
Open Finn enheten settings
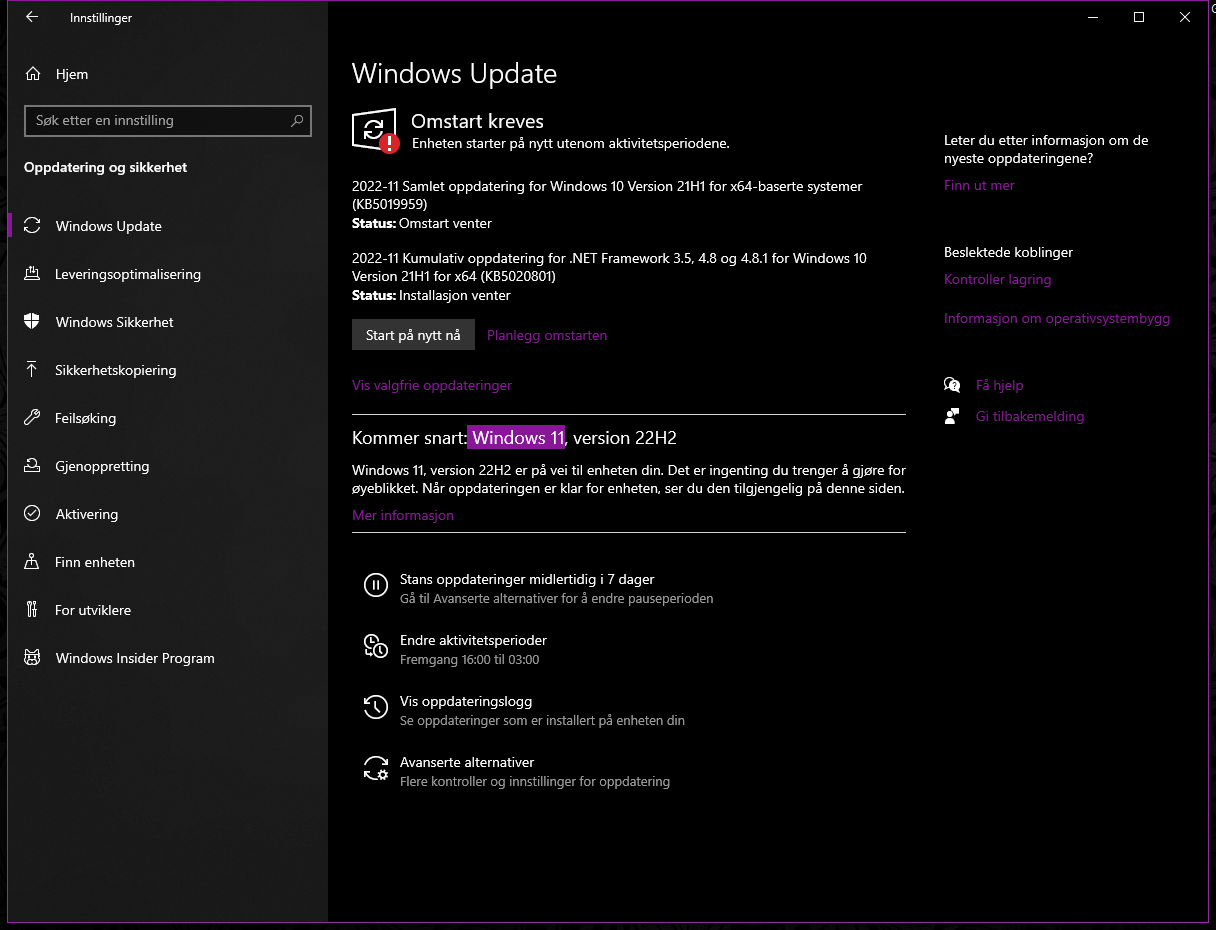(x=168, y=562)
